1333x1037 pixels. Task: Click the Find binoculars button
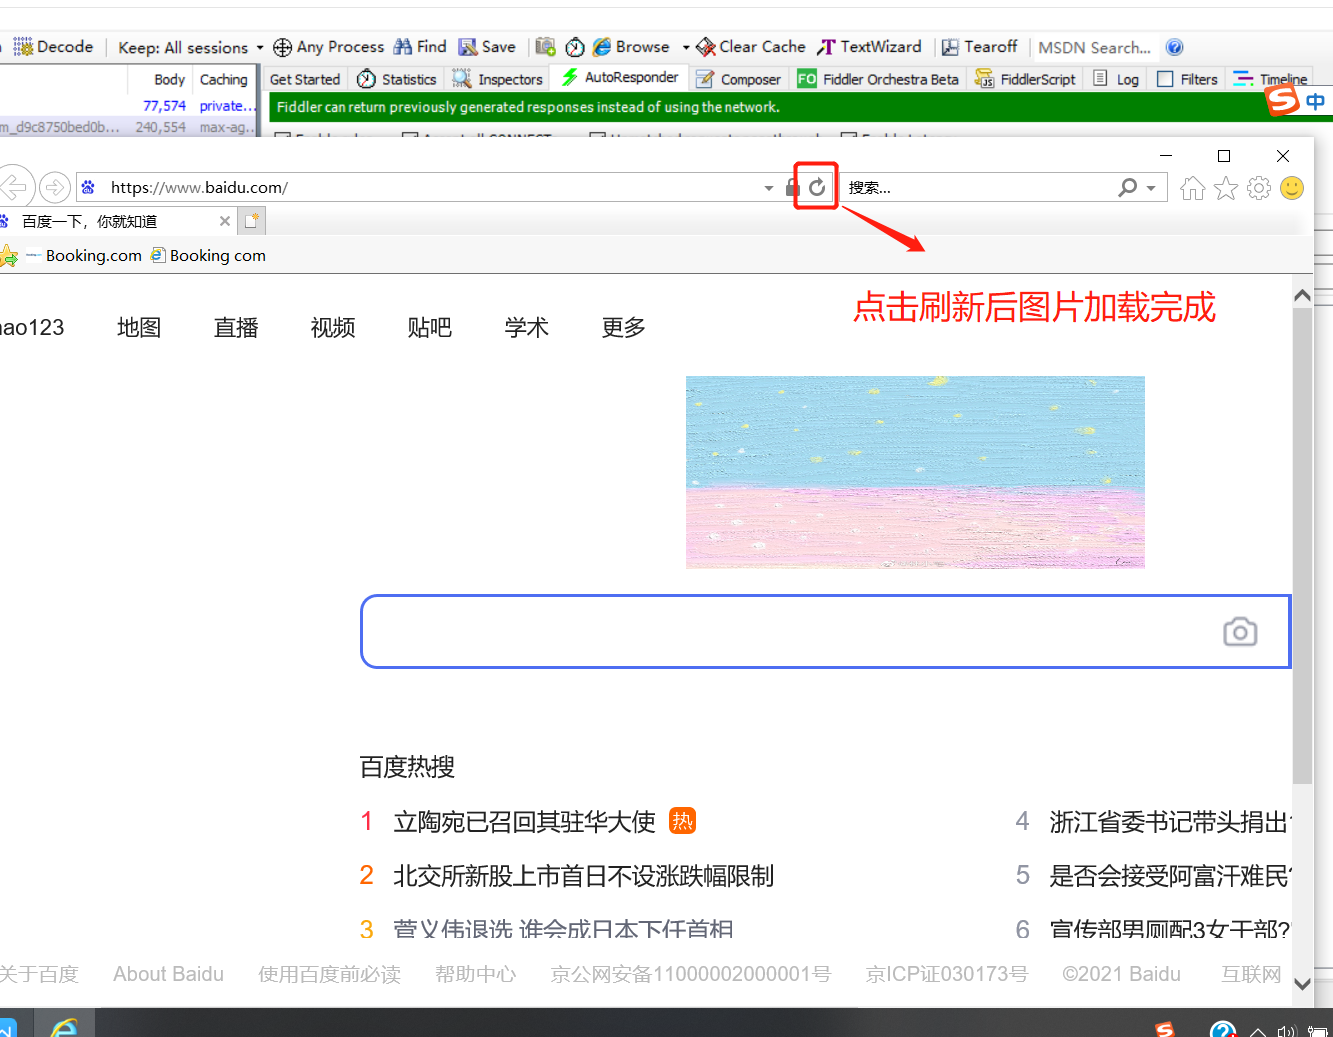pyautogui.click(x=420, y=47)
